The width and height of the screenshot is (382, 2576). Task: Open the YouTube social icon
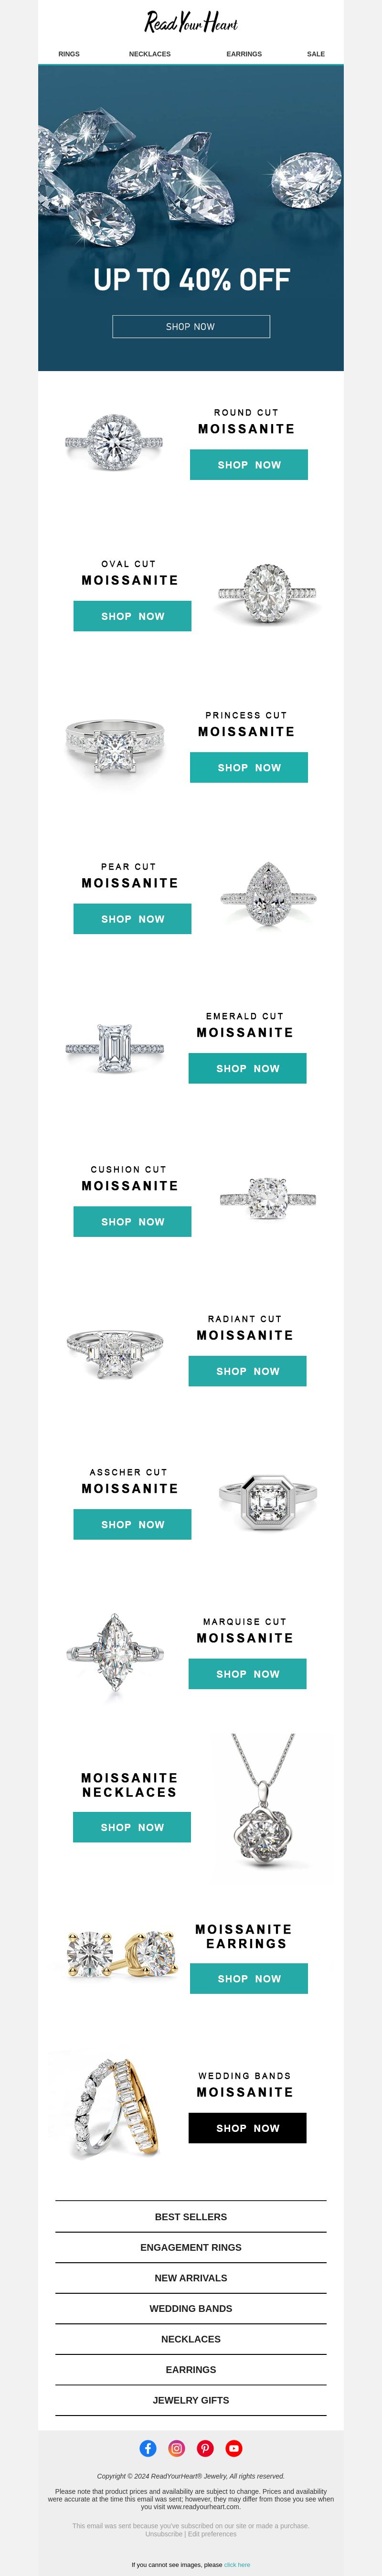234,2447
